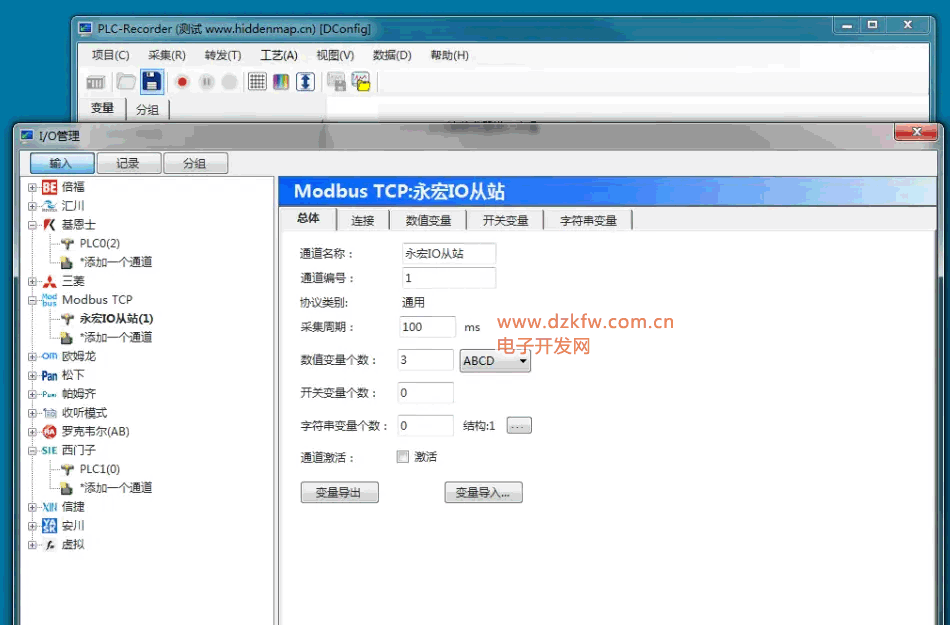The image size is (950, 625).
Task: Expand the 欧姆龙 tree node
Action: pos(32,356)
